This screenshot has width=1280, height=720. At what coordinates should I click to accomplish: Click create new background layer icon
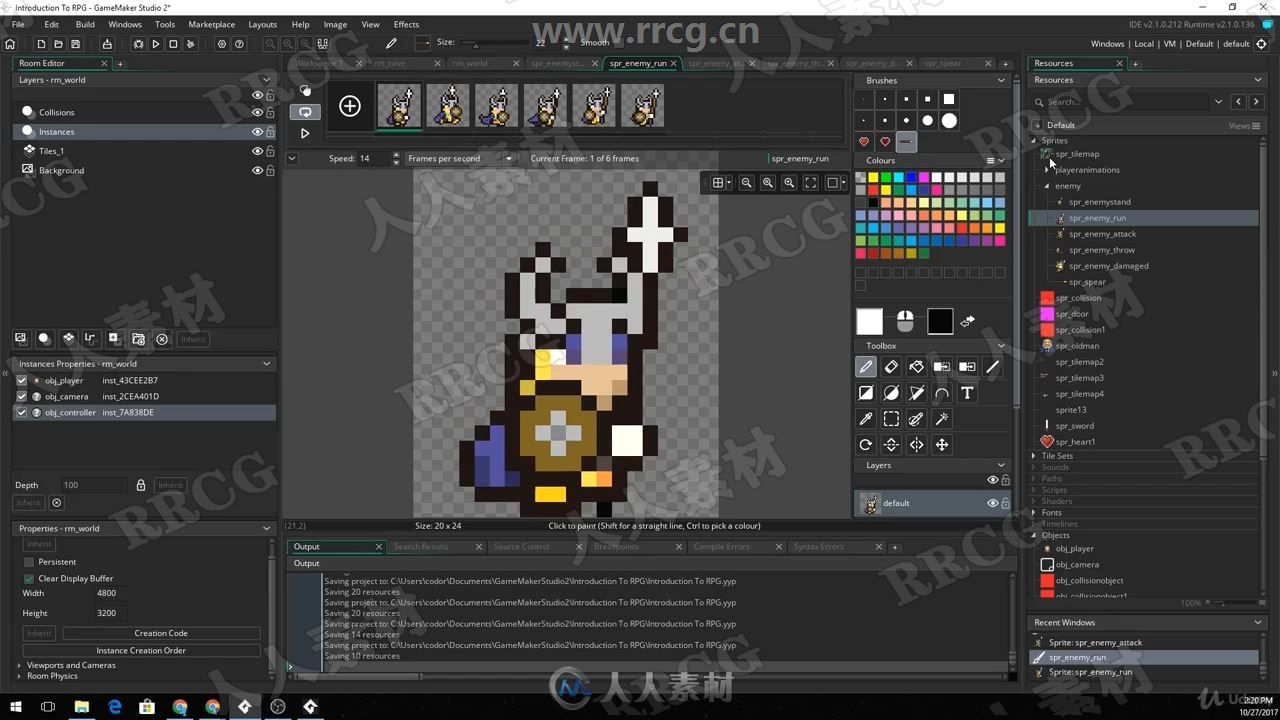(20, 339)
